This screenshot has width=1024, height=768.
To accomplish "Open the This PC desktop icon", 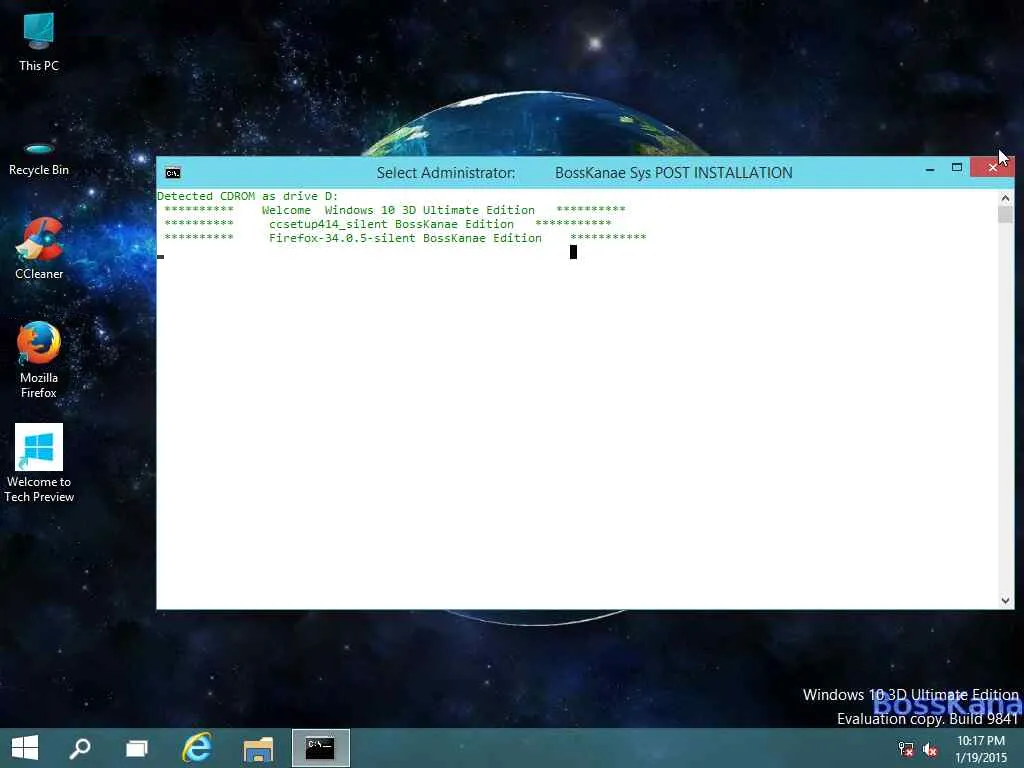I will click(39, 41).
